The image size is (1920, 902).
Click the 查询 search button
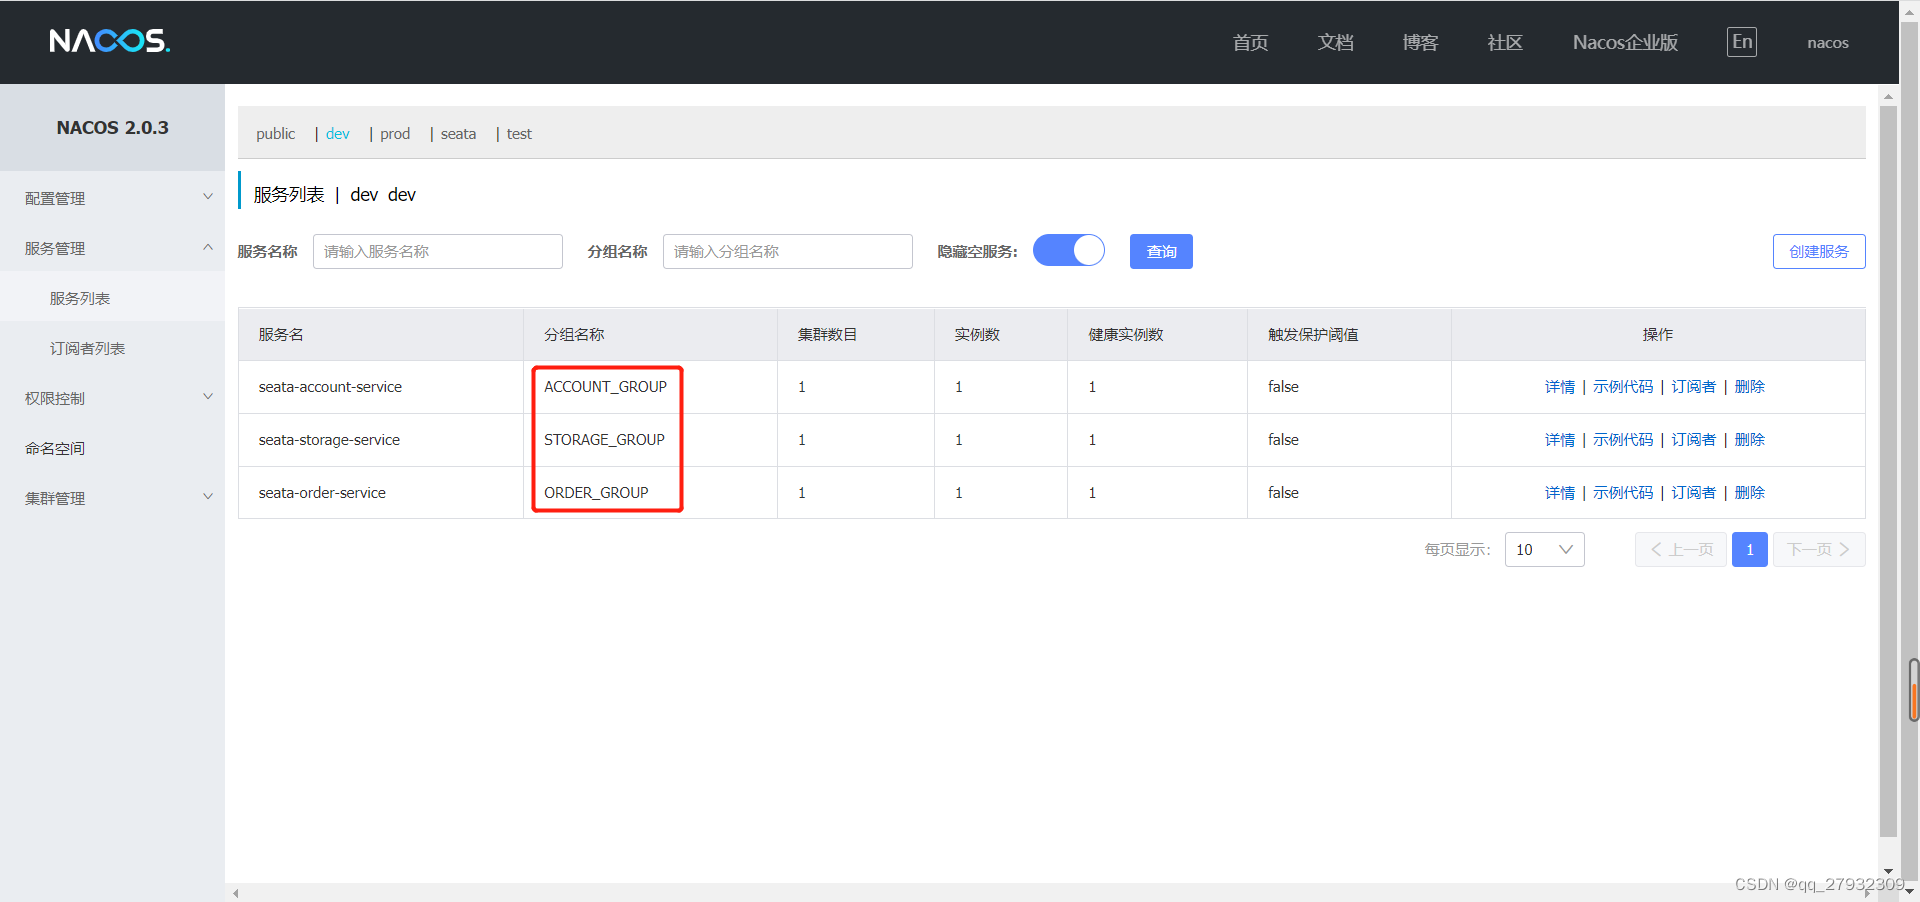pyautogui.click(x=1160, y=251)
